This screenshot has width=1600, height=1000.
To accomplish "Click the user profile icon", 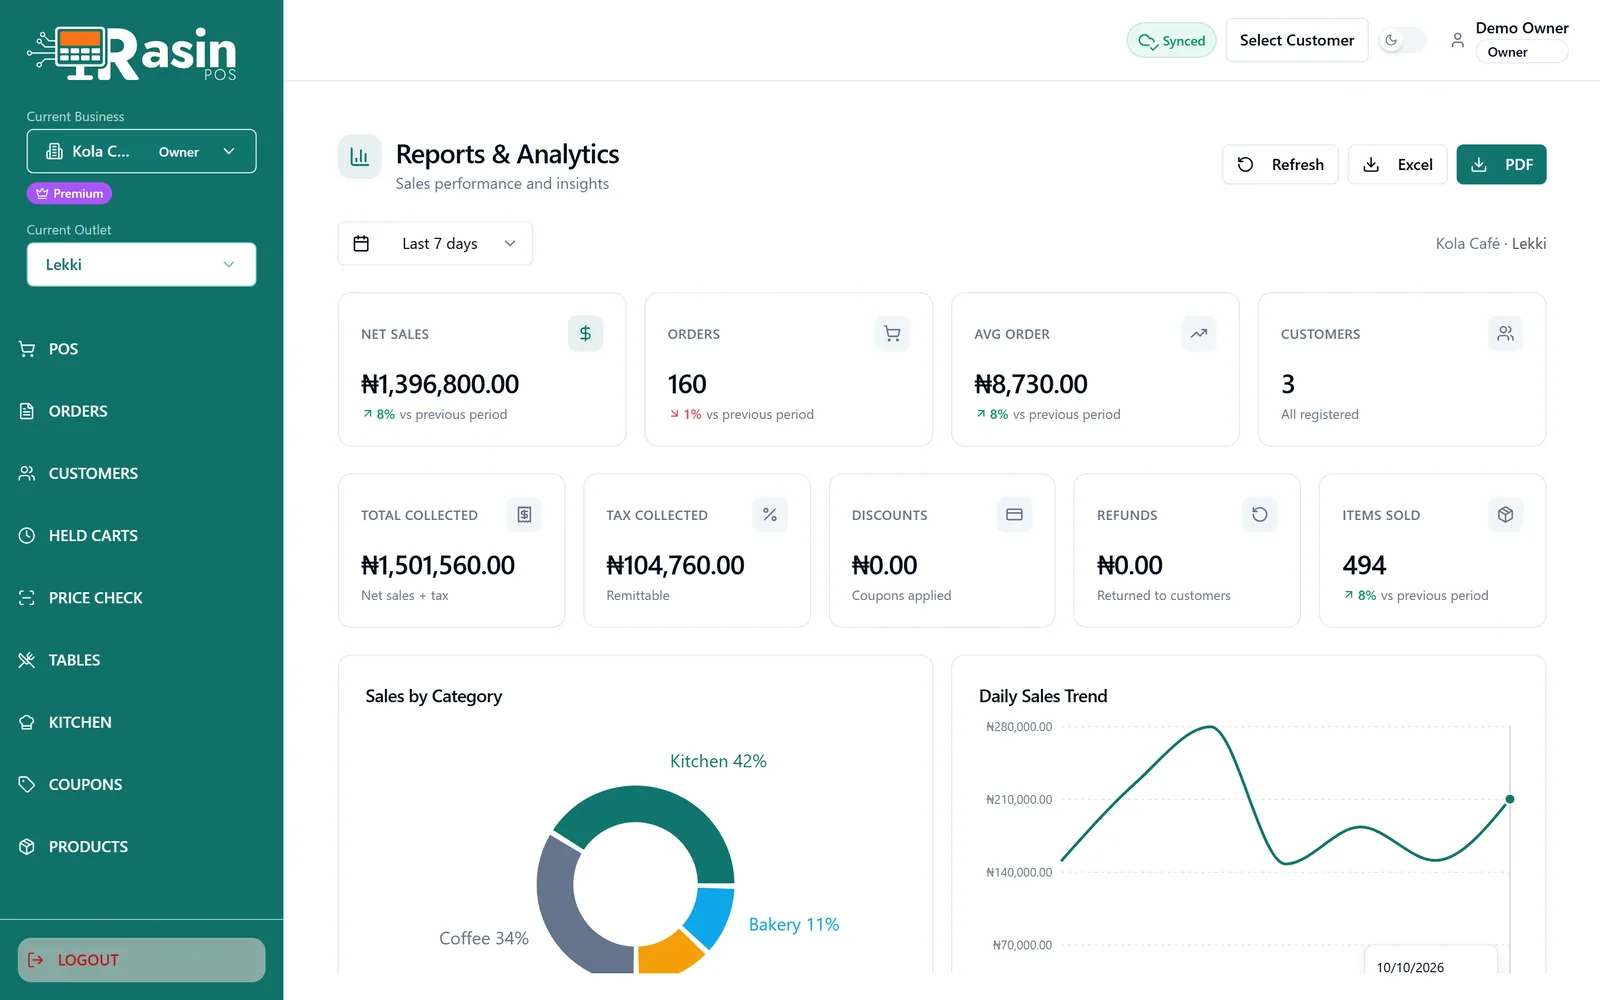I will point(1457,40).
